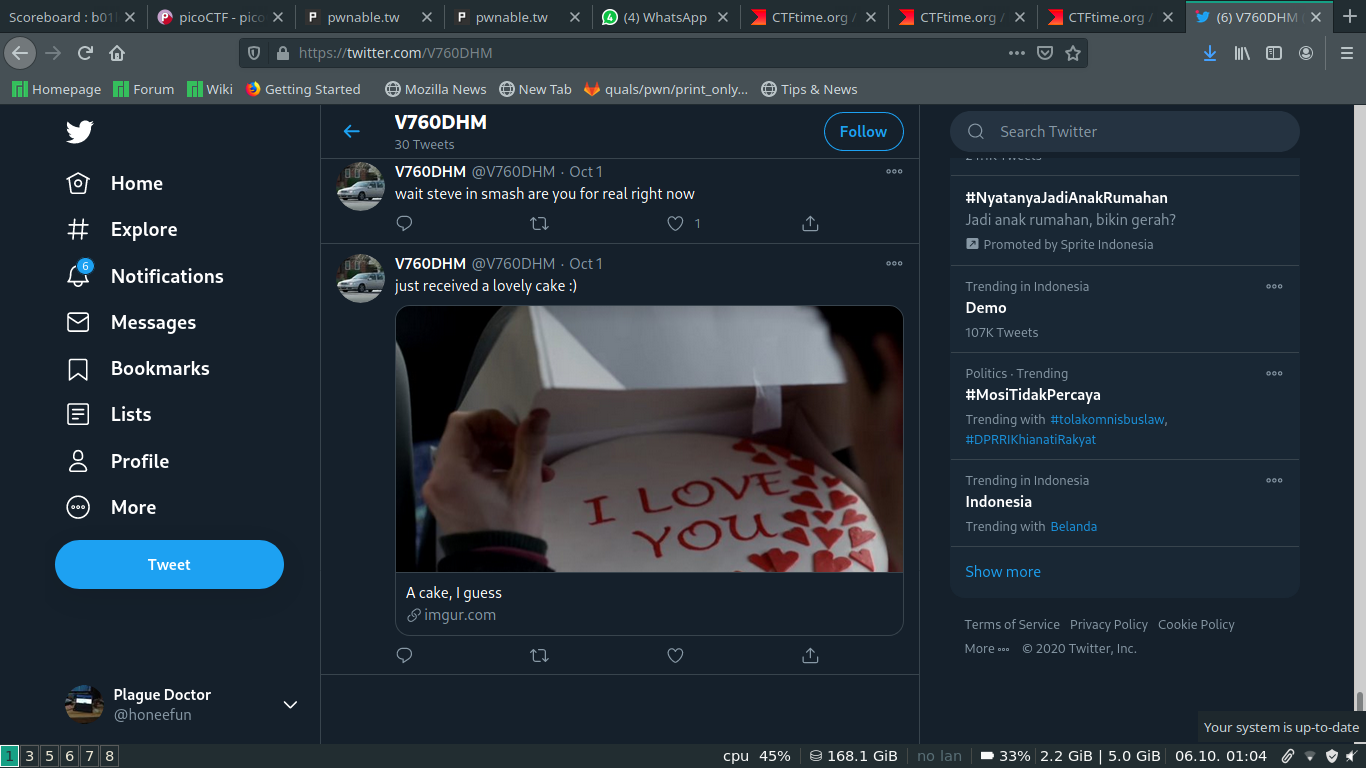The height and width of the screenshot is (768, 1366).
Task: Open imgur.com link card
Action: coord(649,604)
